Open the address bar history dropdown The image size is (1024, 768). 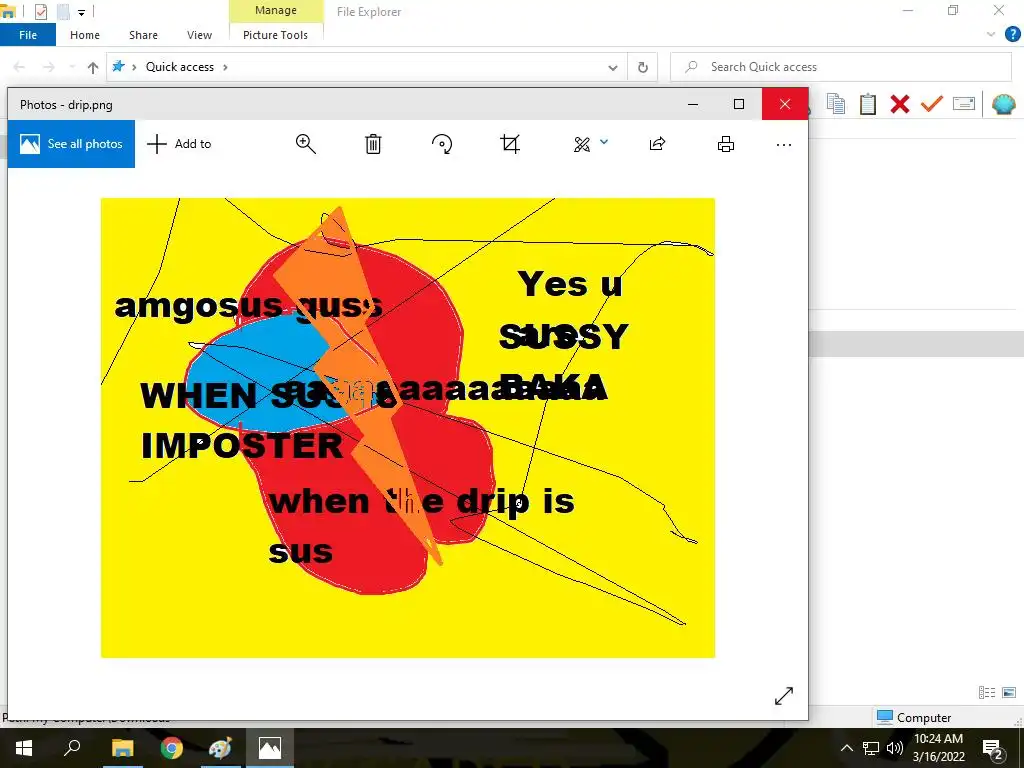coord(613,67)
